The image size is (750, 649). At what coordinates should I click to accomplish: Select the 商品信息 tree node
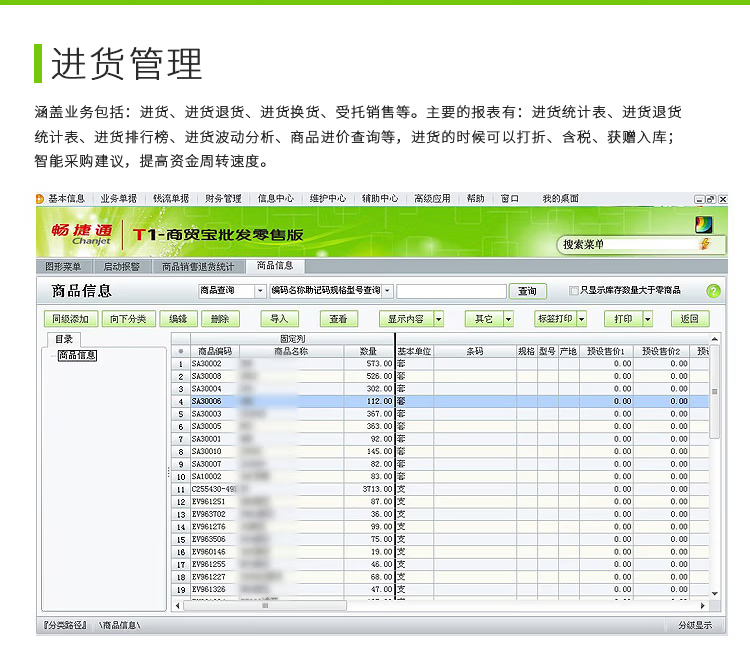[x=77, y=355]
